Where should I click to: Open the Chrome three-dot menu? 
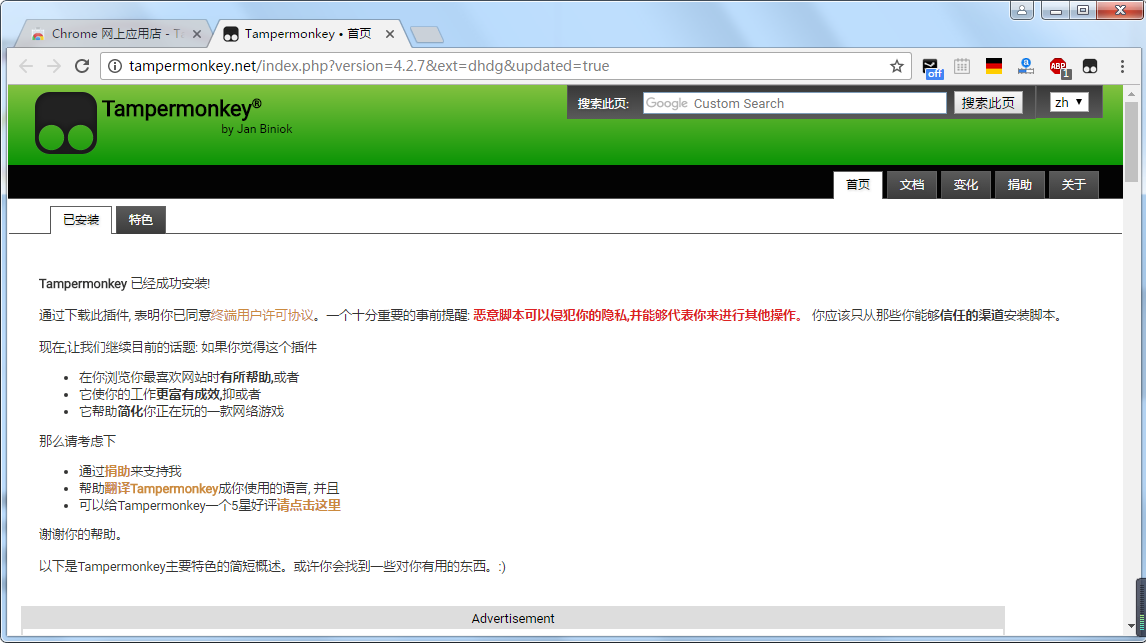point(1123,66)
